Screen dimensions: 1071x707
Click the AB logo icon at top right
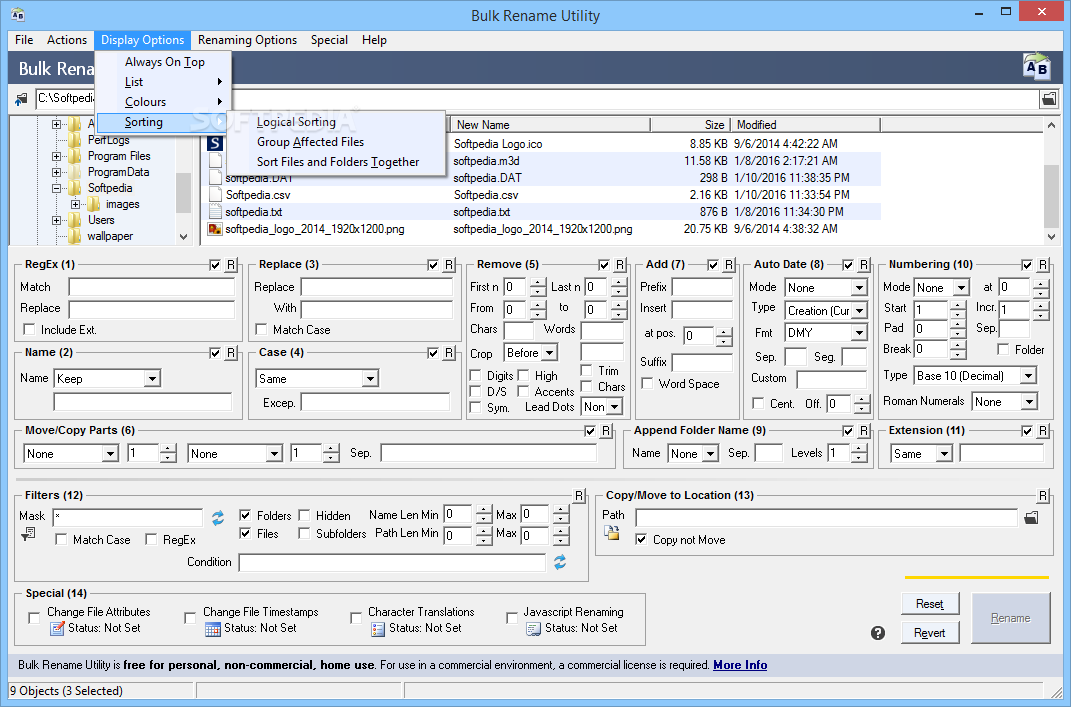tap(1036, 66)
